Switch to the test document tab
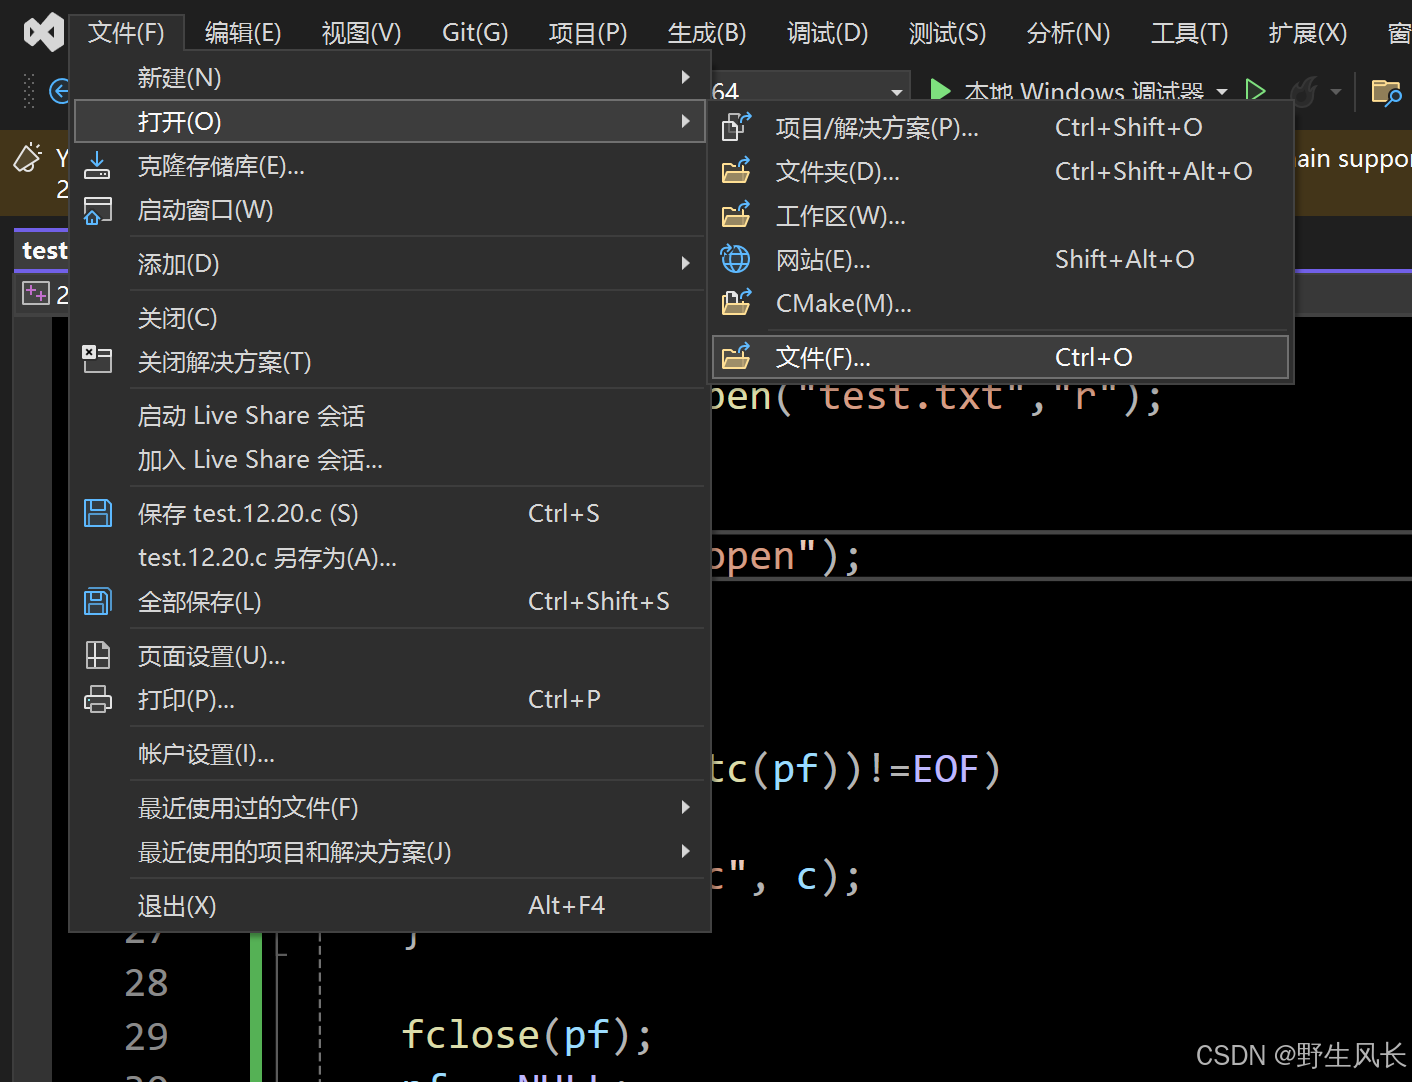This screenshot has width=1412, height=1082. tap(44, 250)
